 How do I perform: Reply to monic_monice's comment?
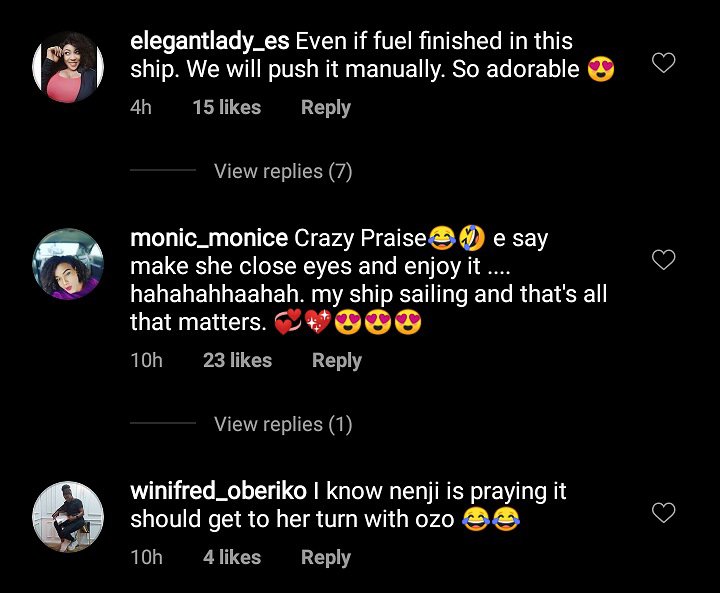(x=336, y=360)
